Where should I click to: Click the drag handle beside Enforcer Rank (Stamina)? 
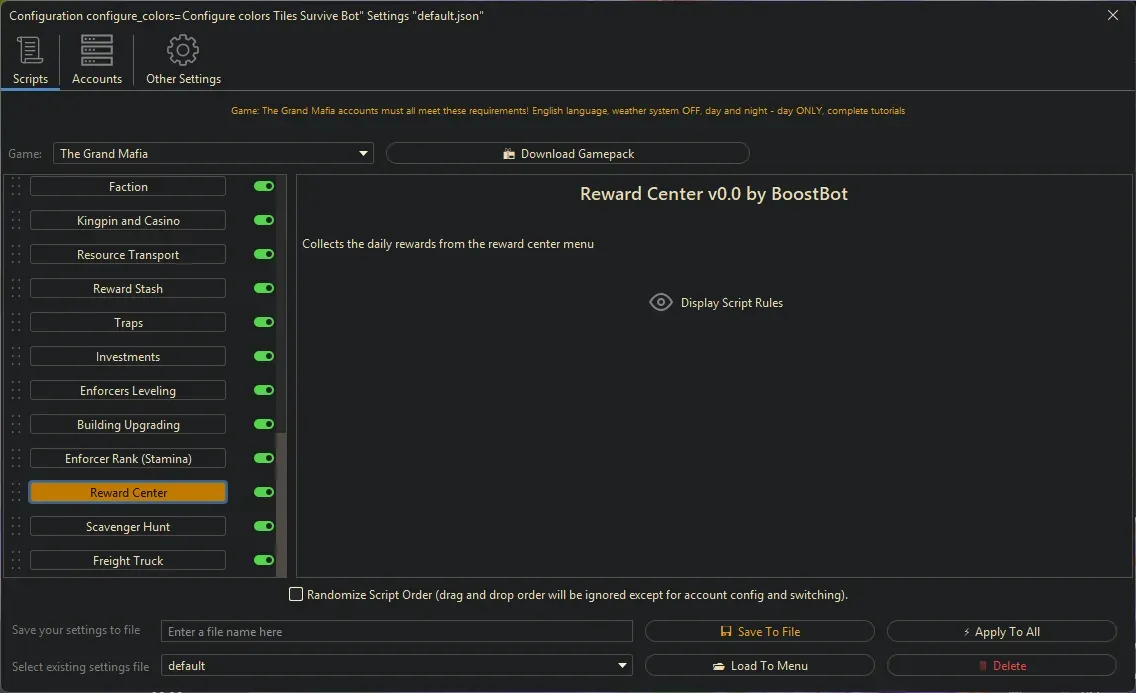[x=16, y=459]
